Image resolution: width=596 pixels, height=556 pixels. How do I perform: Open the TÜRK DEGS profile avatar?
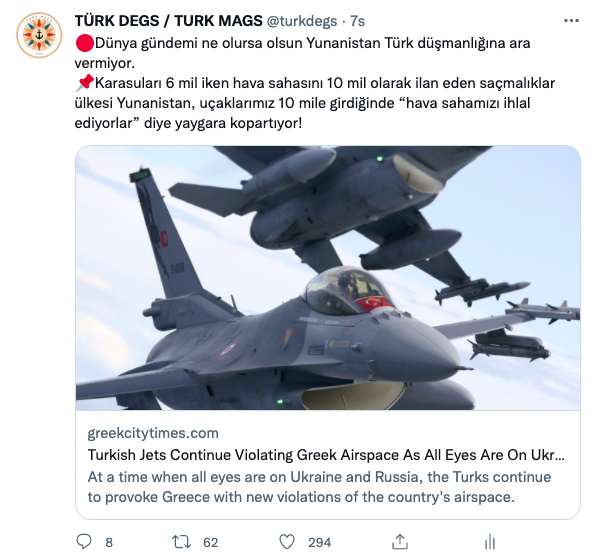[39, 35]
